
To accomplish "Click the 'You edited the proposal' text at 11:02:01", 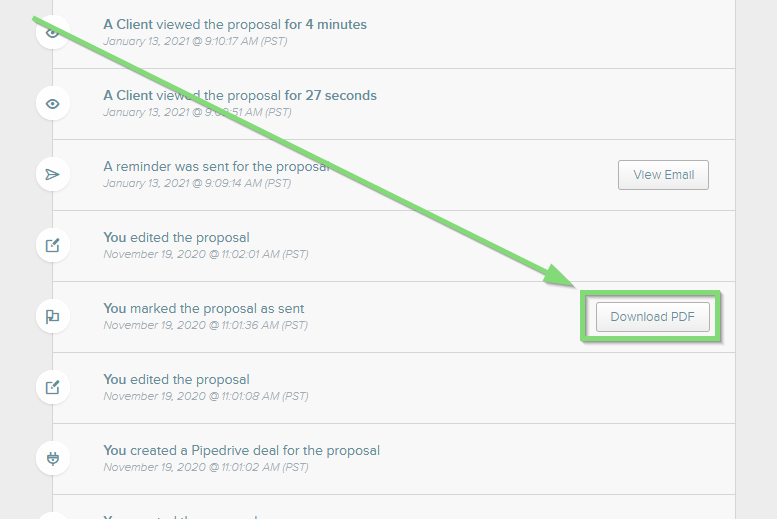I will 176,238.
